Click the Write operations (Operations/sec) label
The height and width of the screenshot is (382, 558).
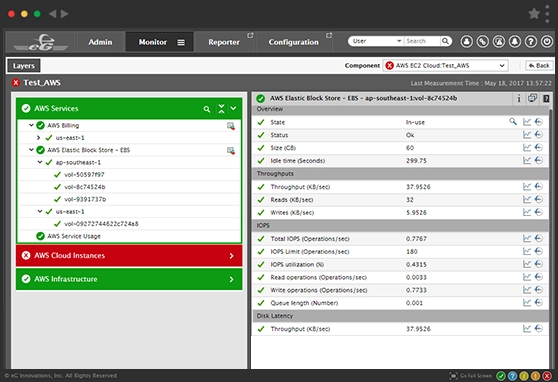click(x=319, y=290)
